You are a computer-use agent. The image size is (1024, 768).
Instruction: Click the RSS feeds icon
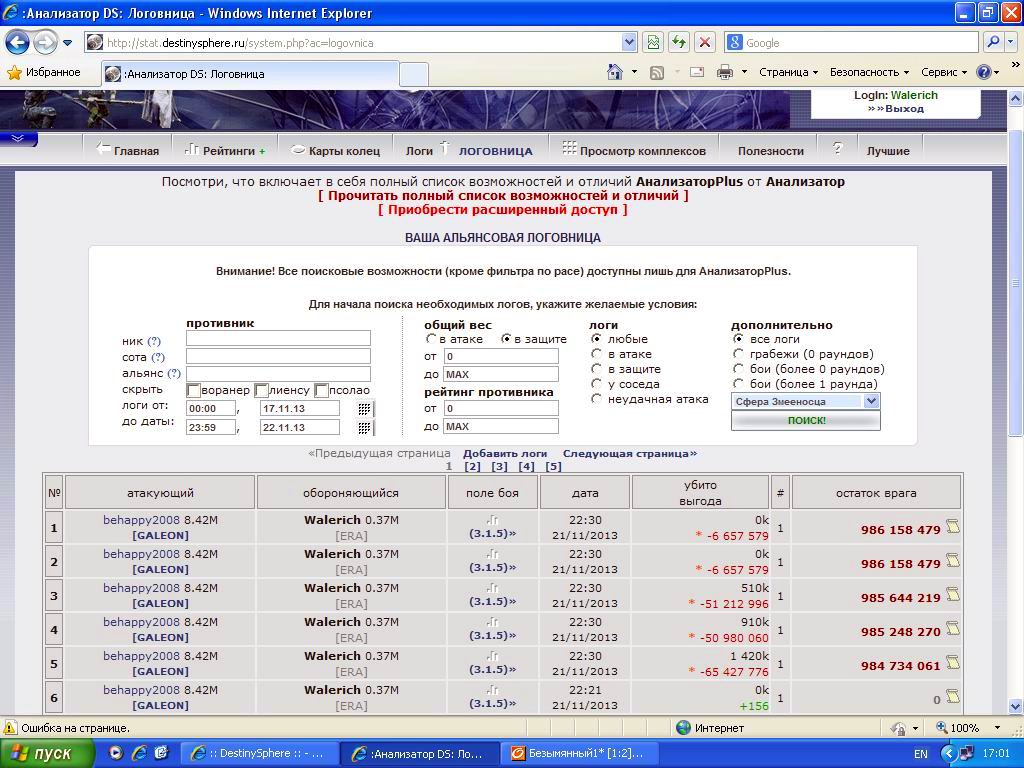[x=657, y=72]
